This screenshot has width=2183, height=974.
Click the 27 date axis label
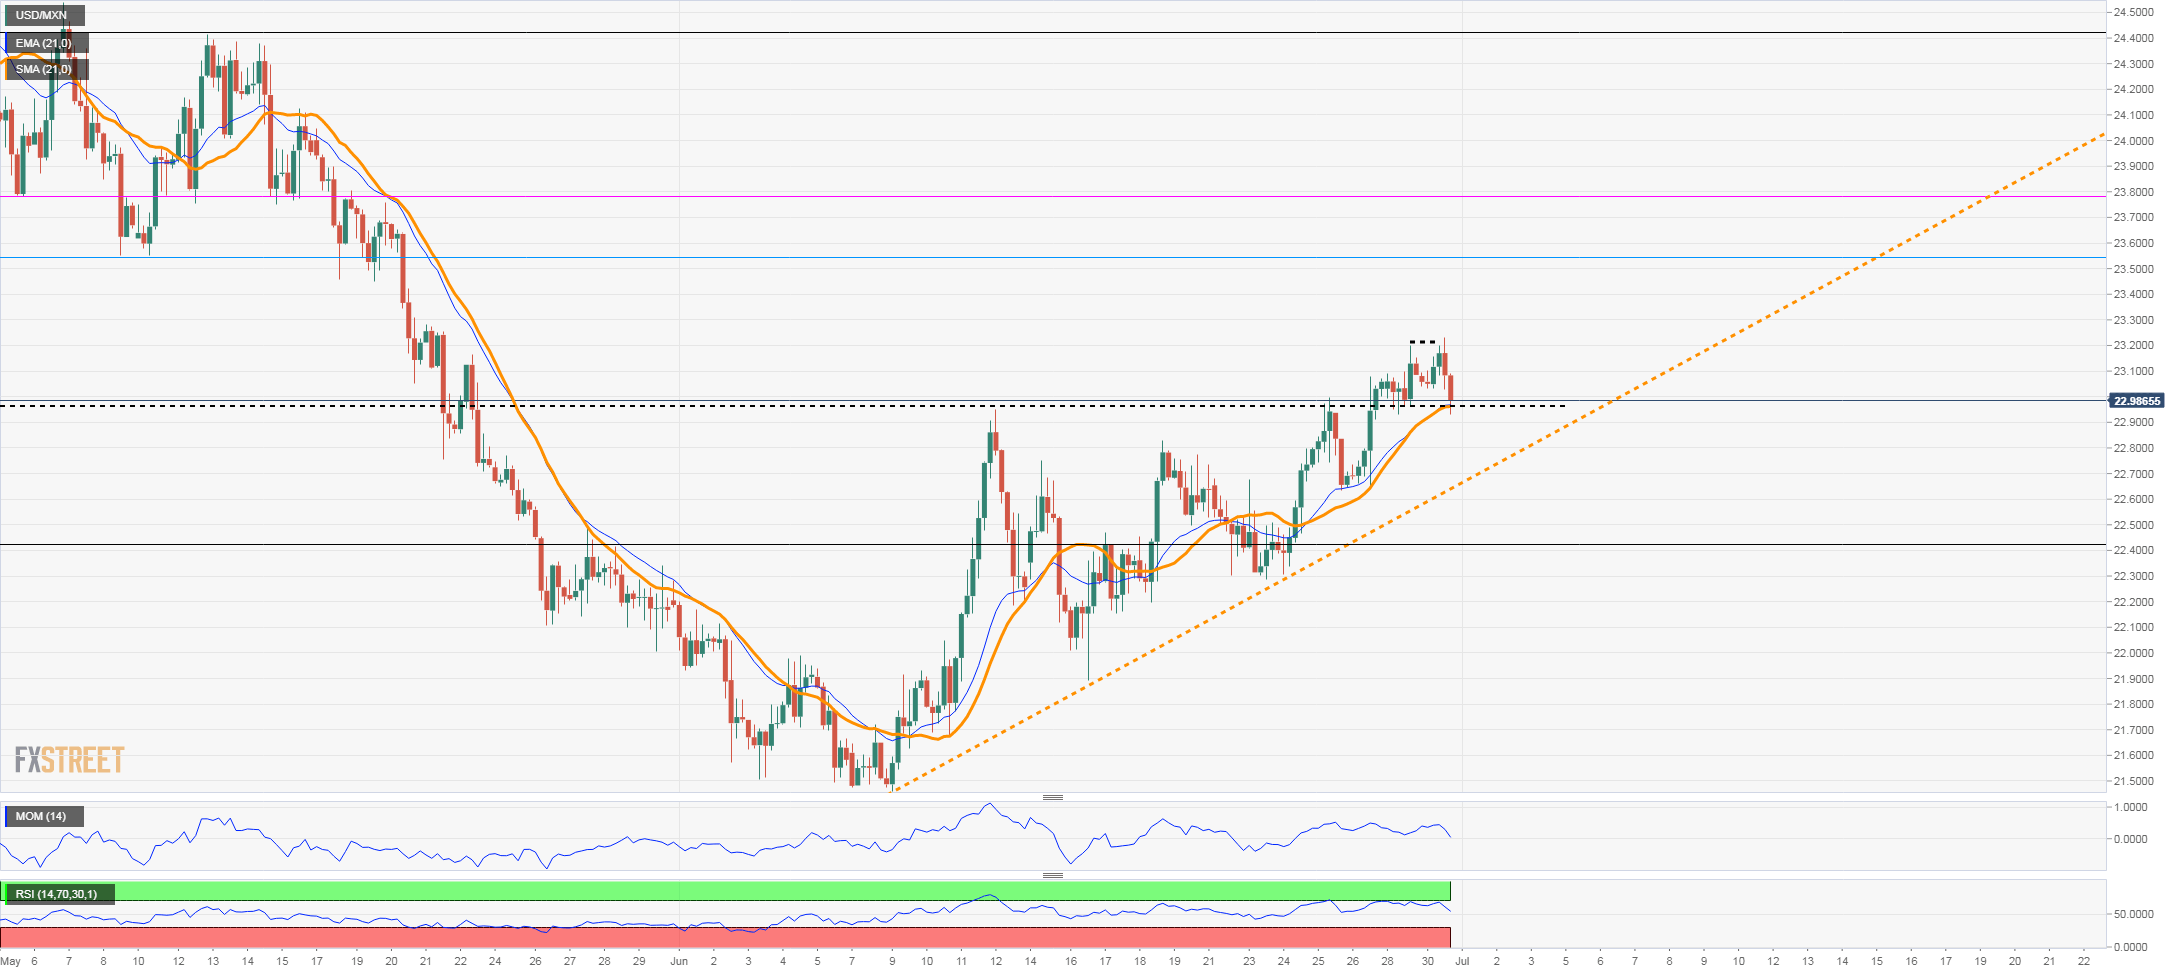click(x=570, y=962)
